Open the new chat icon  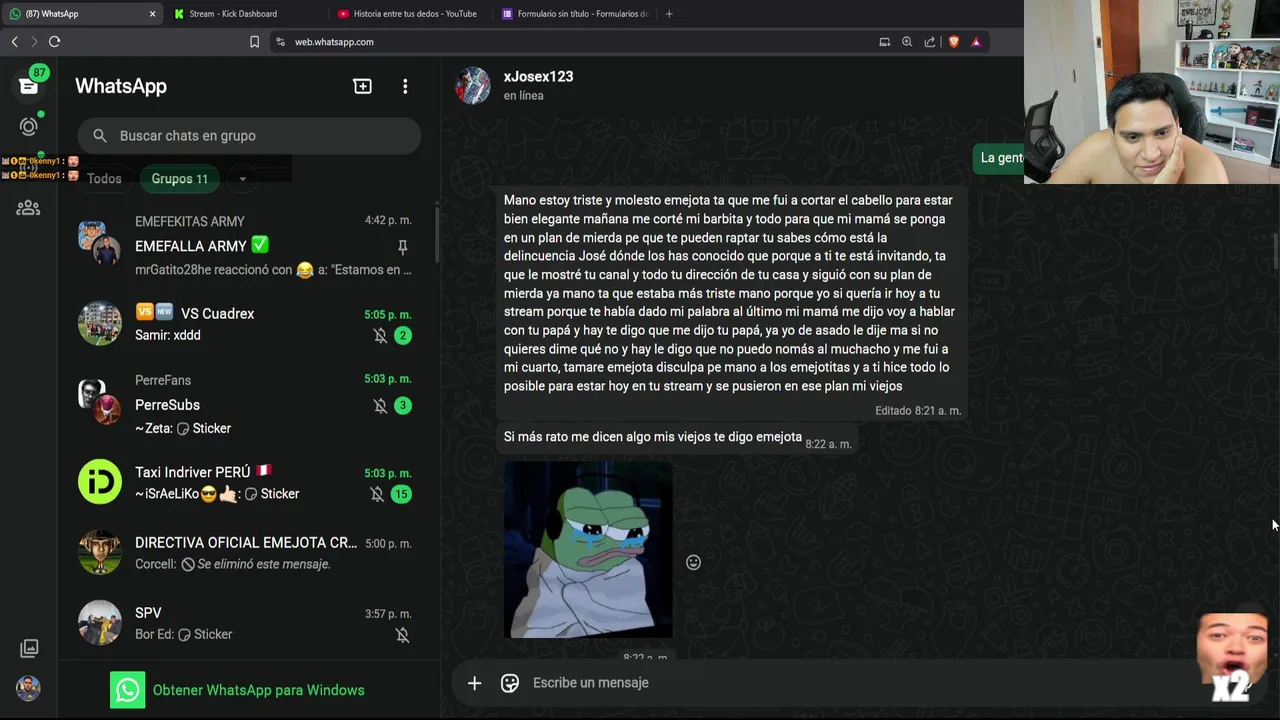click(362, 86)
